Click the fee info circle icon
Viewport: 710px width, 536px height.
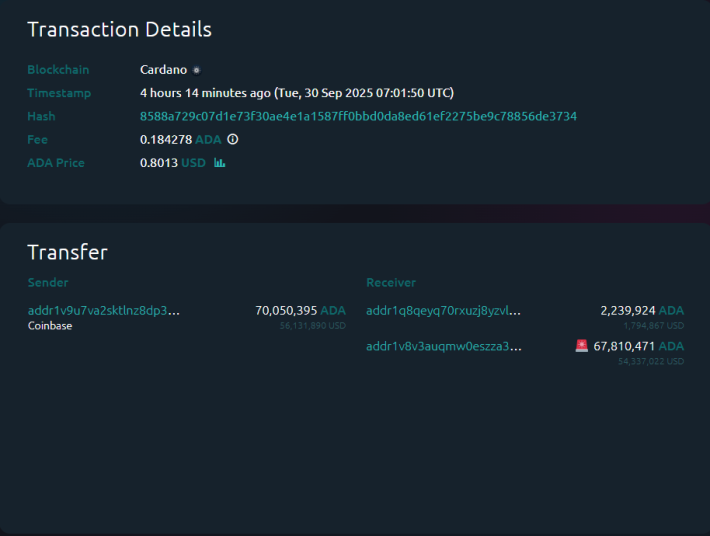point(233,140)
